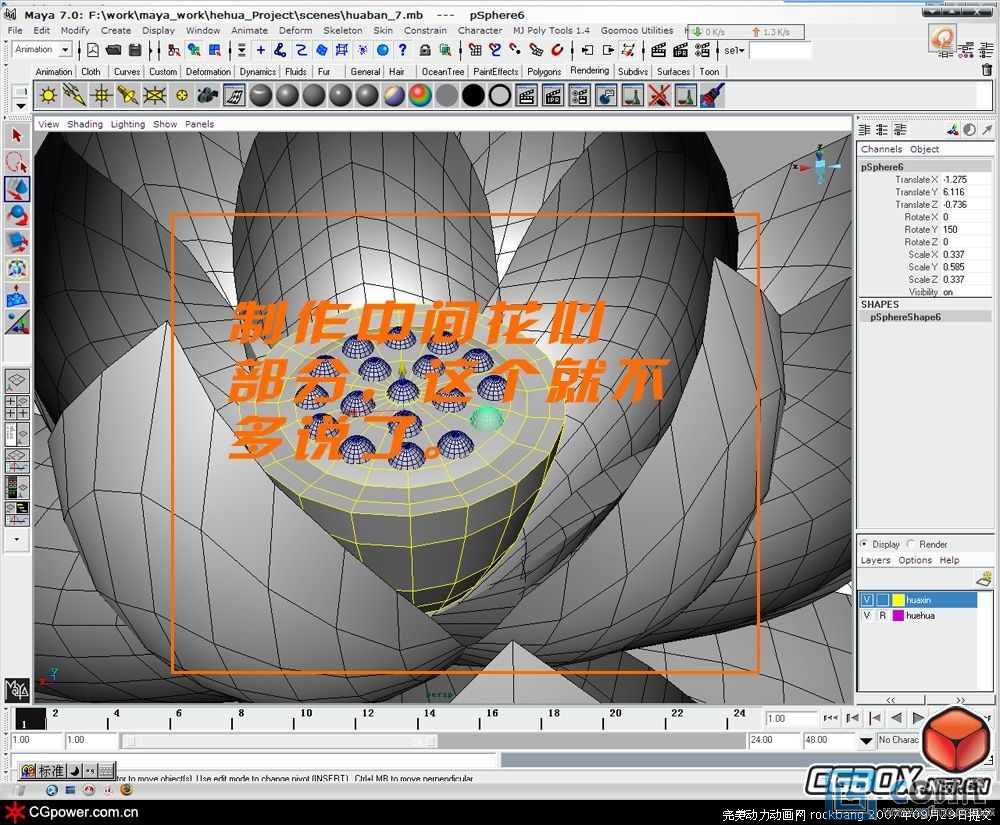Image resolution: width=1000 pixels, height=825 pixels.
Task: Switch to the Polygons shelf tab
Action: point(544,72)
